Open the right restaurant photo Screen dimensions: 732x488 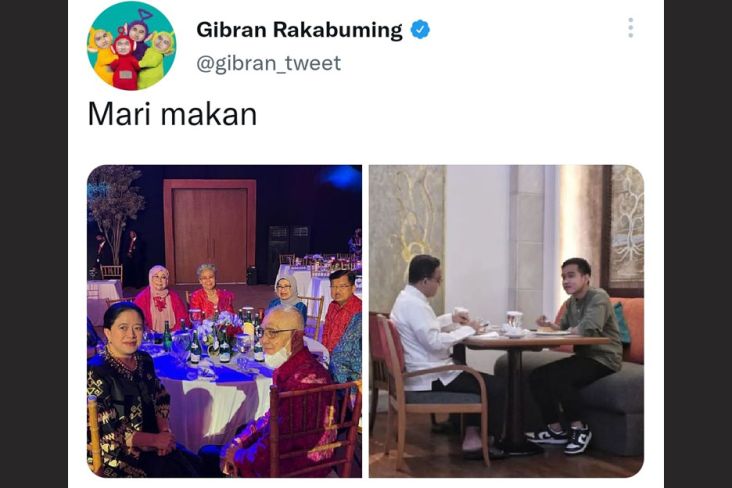507,321
